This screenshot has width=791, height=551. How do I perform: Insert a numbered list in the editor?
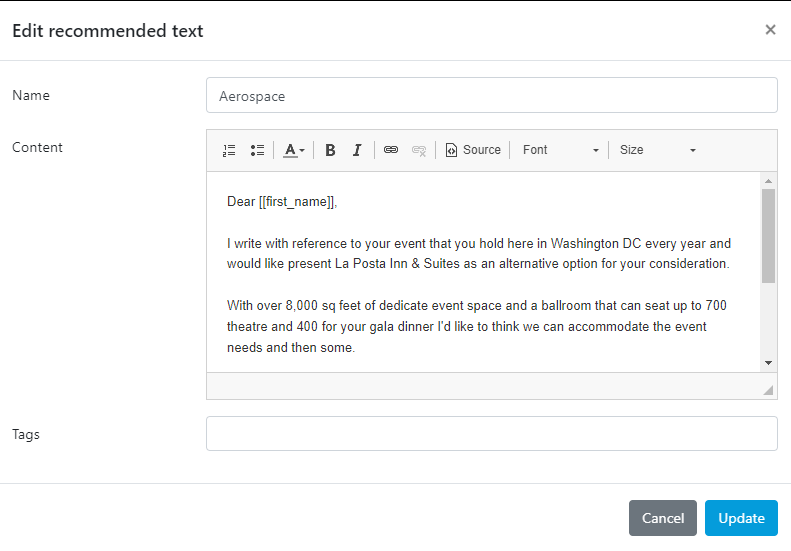(x=229, y=150)
